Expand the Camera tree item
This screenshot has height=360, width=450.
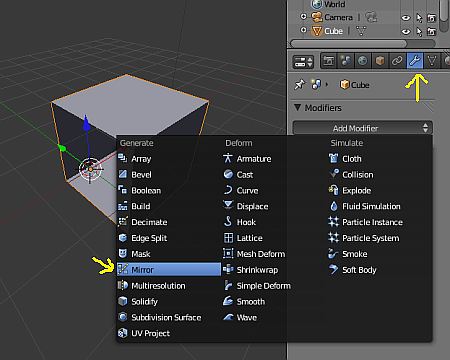(x=303, y=17)
